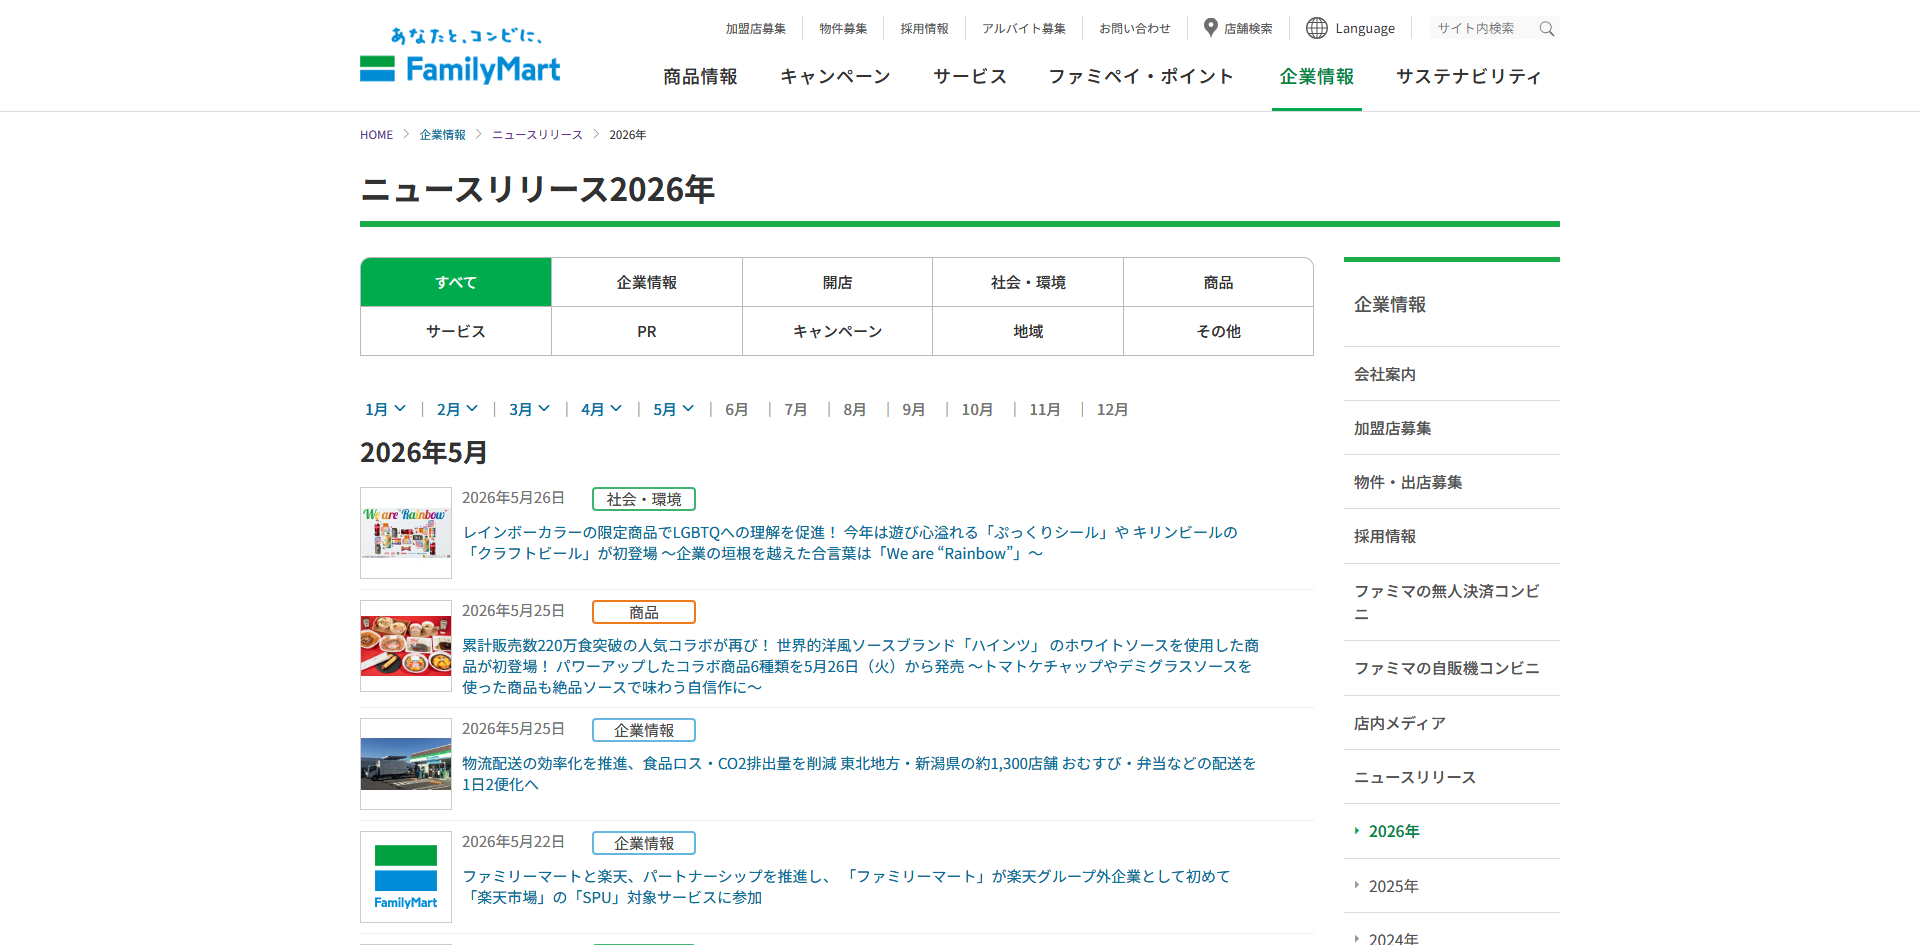Open the サービス main menu item

click(x=970, y=77)
